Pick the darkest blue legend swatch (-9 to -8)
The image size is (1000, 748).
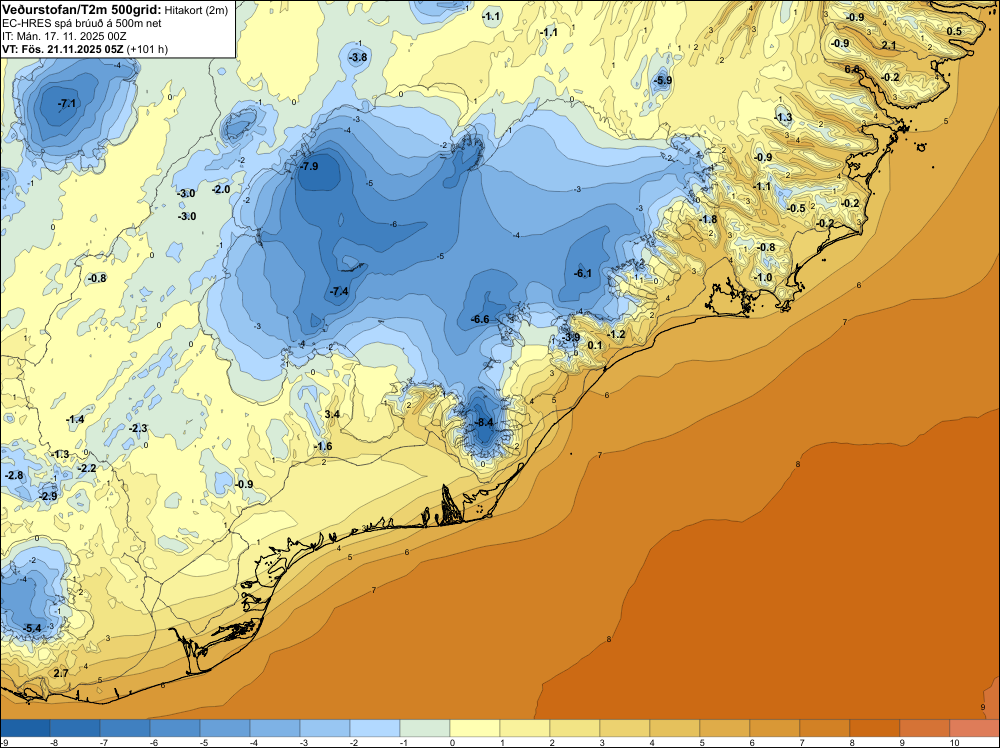coord(25,728)
